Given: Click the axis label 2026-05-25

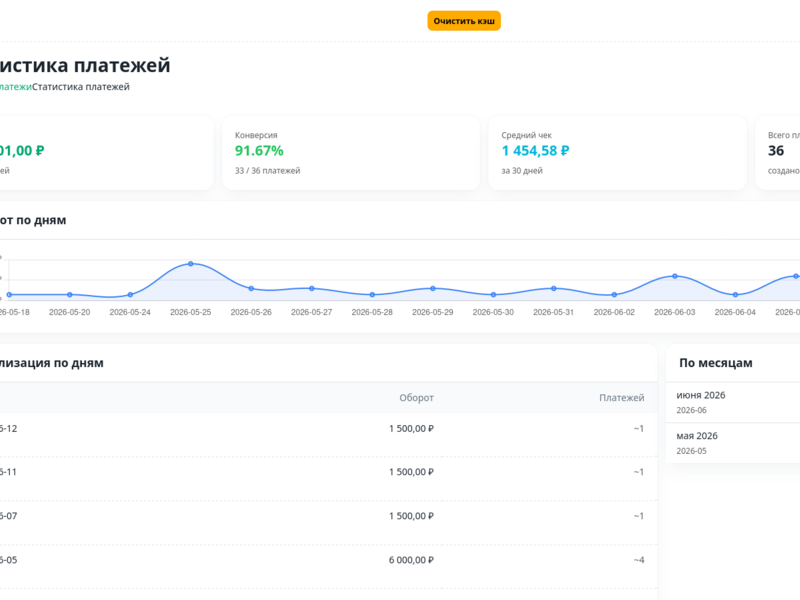Looking at the screenshot, I should point(190,312).
